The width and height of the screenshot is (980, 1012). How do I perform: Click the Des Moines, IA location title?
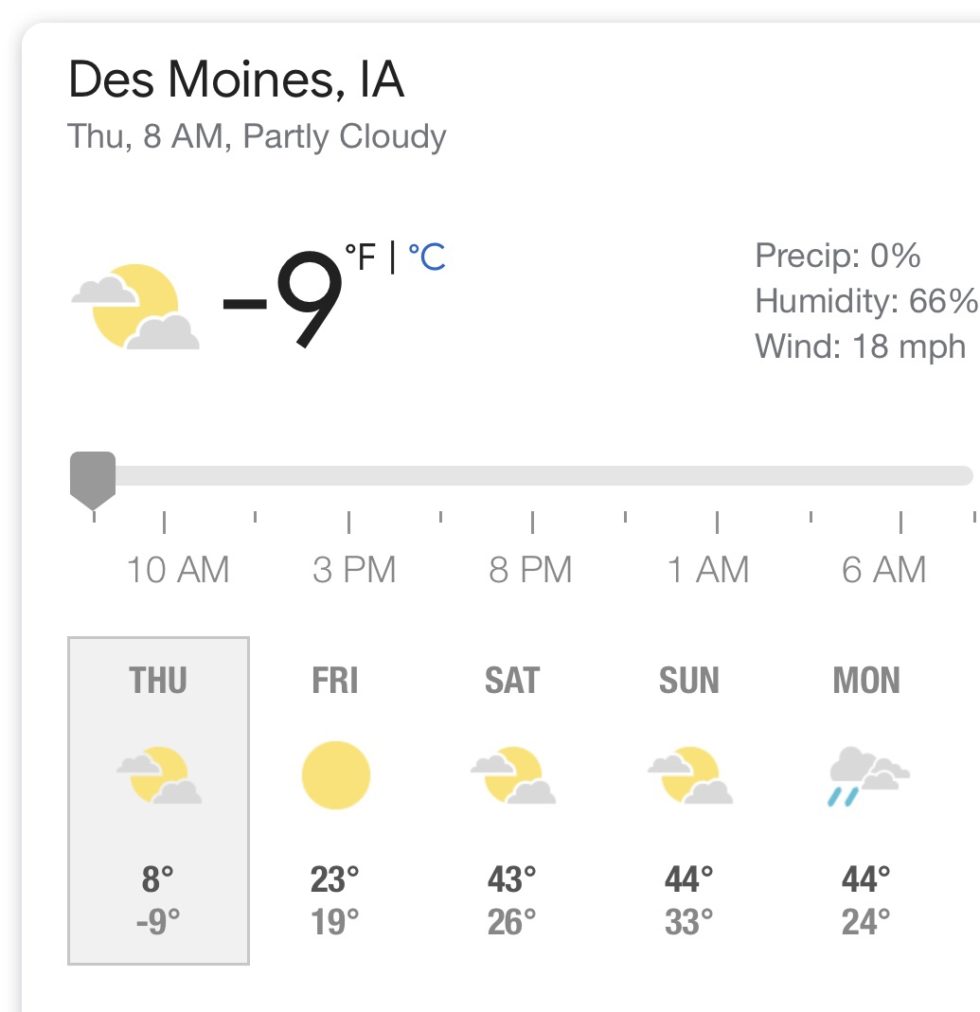click(236, 79)
